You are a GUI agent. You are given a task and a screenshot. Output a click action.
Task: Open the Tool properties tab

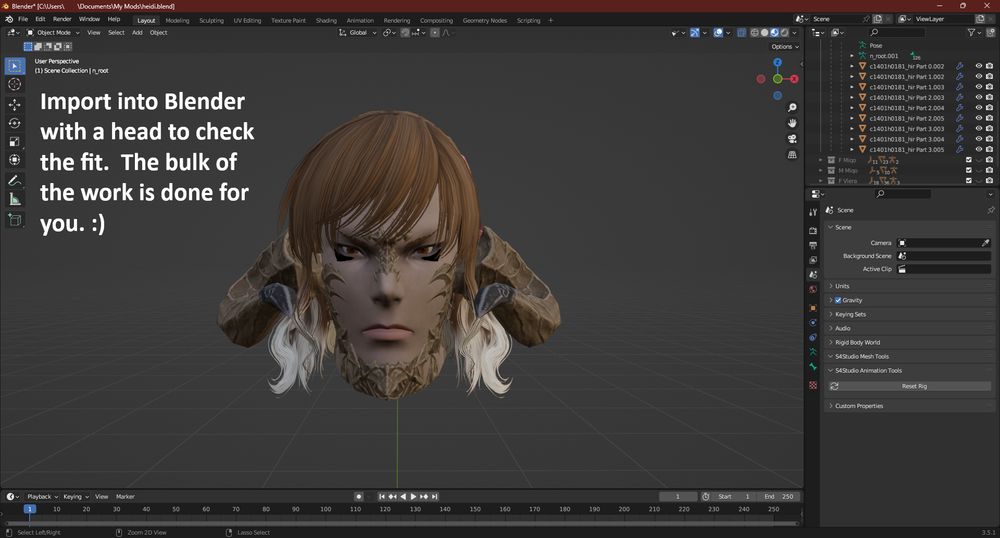(812, 212)
